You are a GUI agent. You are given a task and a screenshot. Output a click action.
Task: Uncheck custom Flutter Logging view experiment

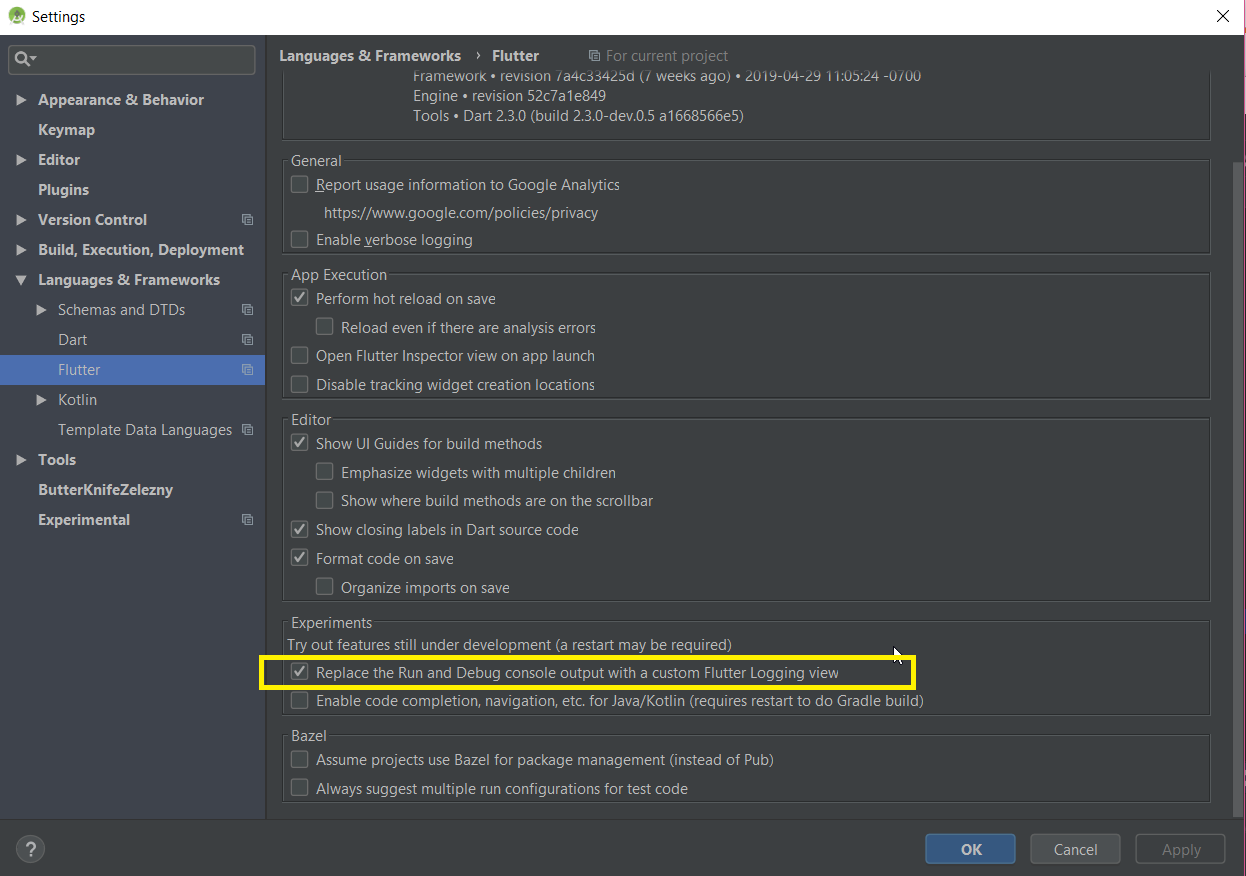pos(299,672)
